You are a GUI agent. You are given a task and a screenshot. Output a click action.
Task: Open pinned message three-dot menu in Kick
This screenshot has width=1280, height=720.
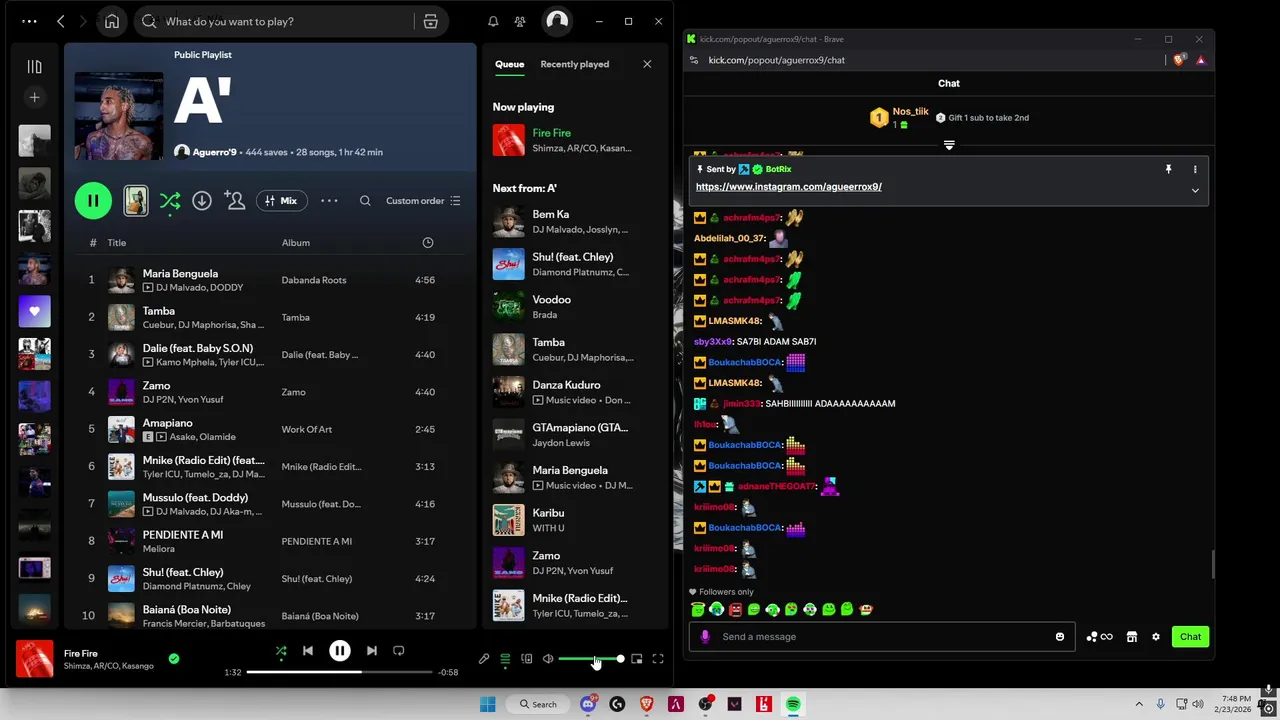(1195, 170)
